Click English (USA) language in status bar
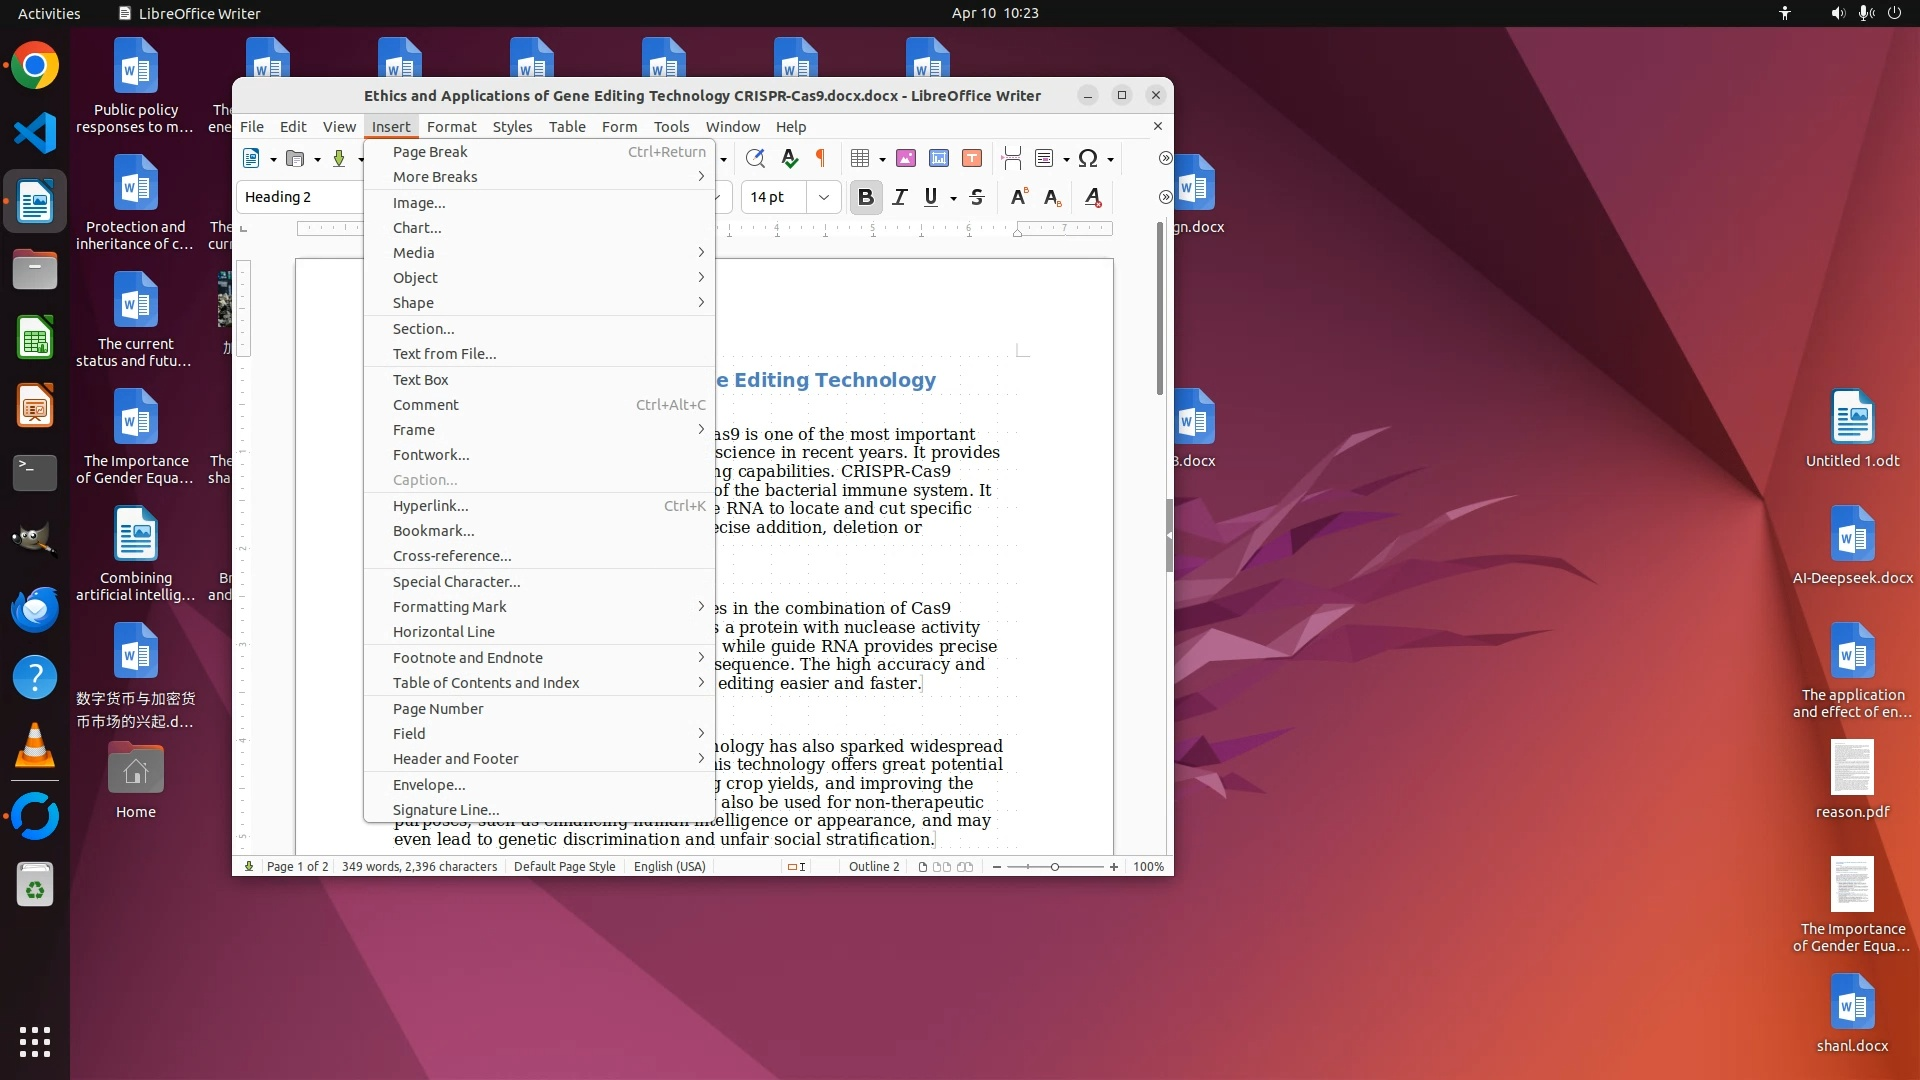1920x1080 pixels. pyautogui.click(x=669, y=867)
